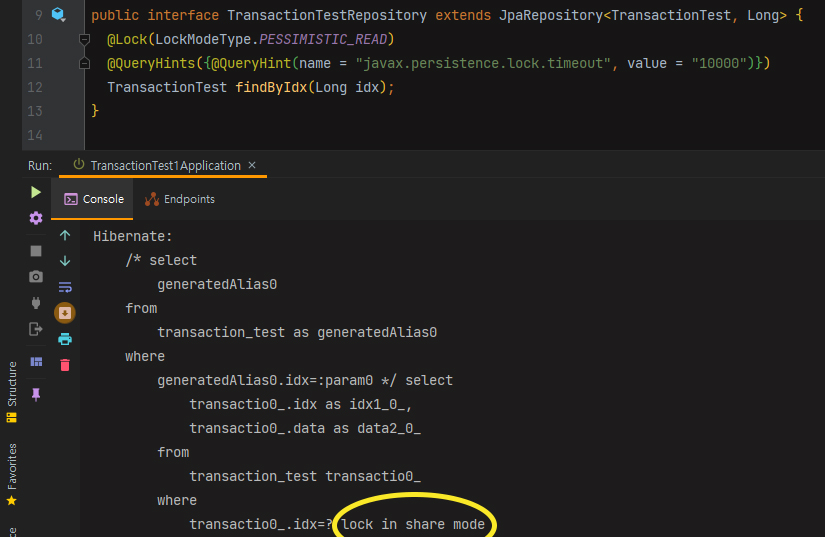Image resolution: width=825 pixels, height=537 pixels.
Task: Click the @QueryHints annotation
Action: coord(151,64)
